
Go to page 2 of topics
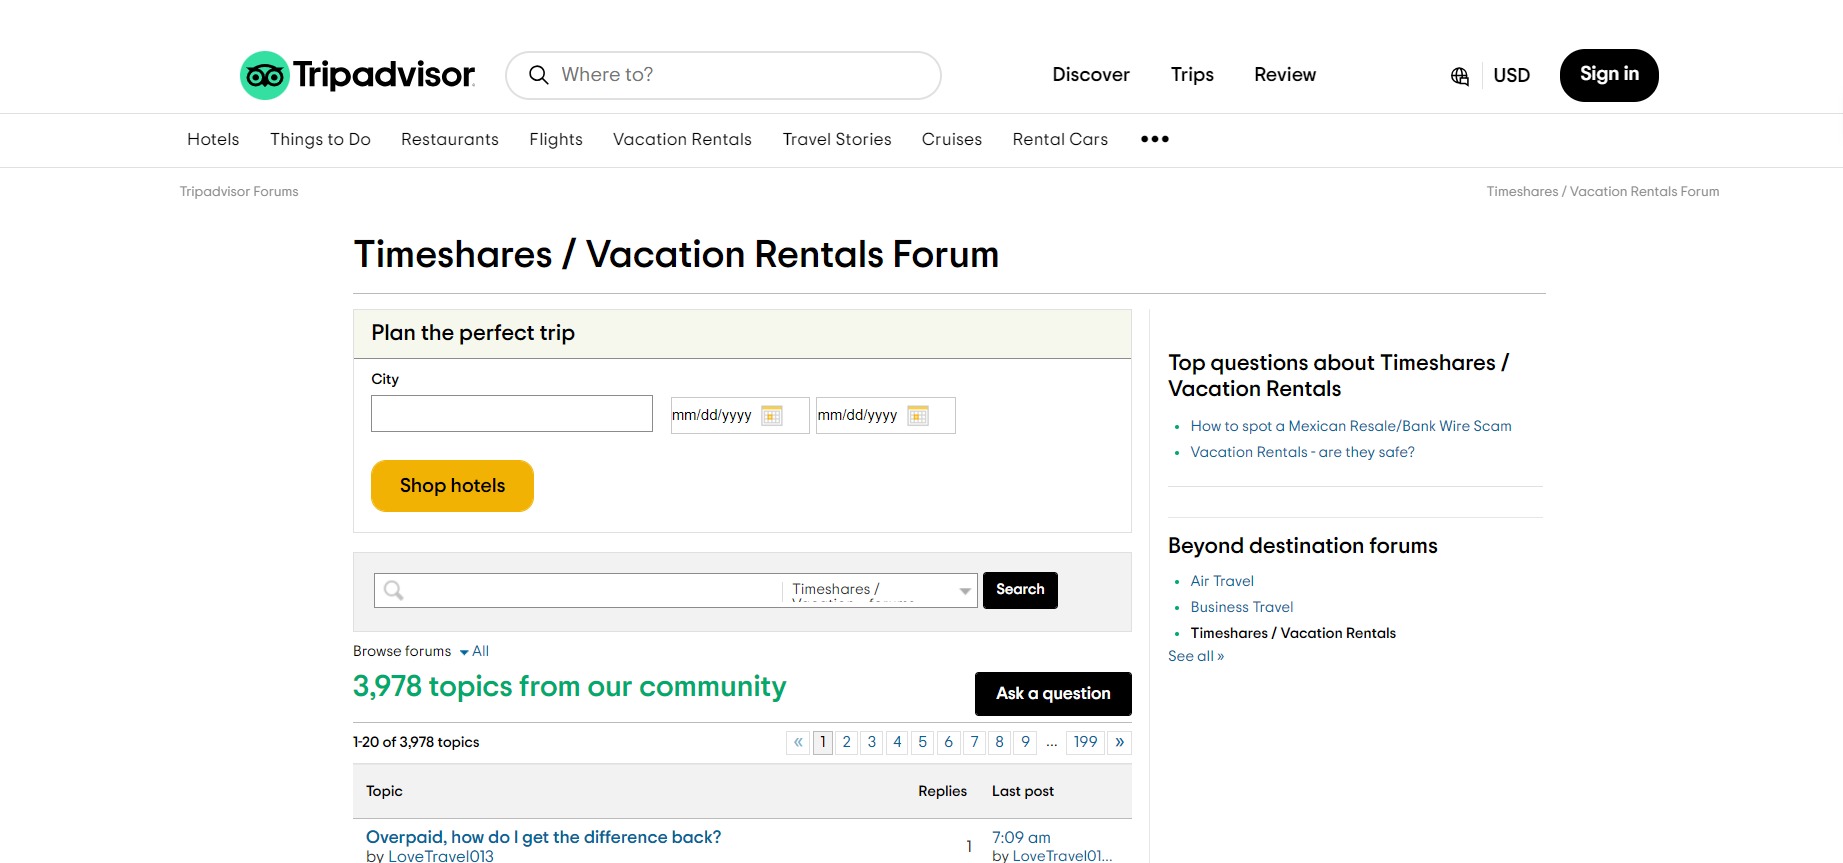point(847,742)
